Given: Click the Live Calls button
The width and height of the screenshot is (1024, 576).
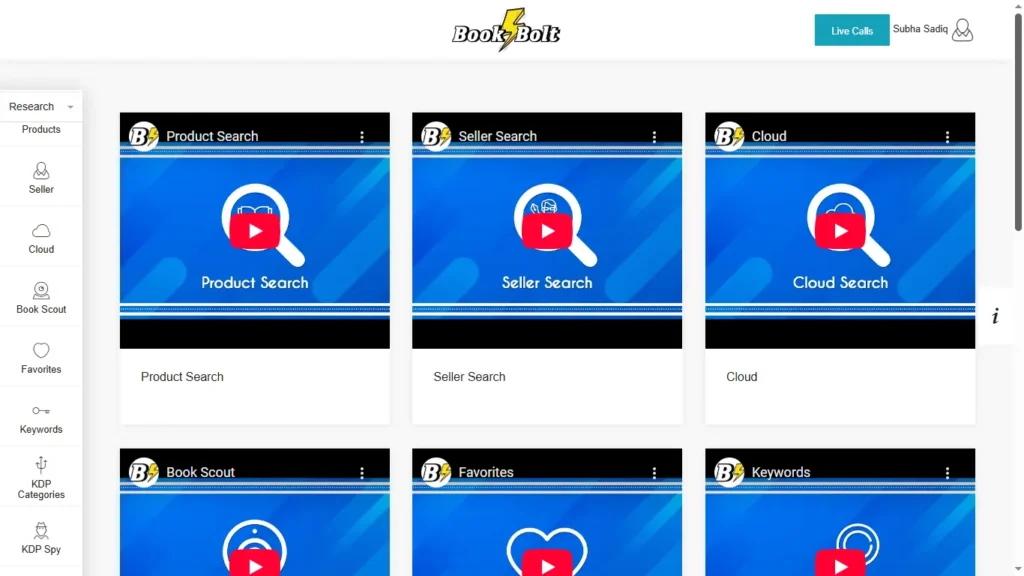Looking at the screenshot, I should [852, 30].
